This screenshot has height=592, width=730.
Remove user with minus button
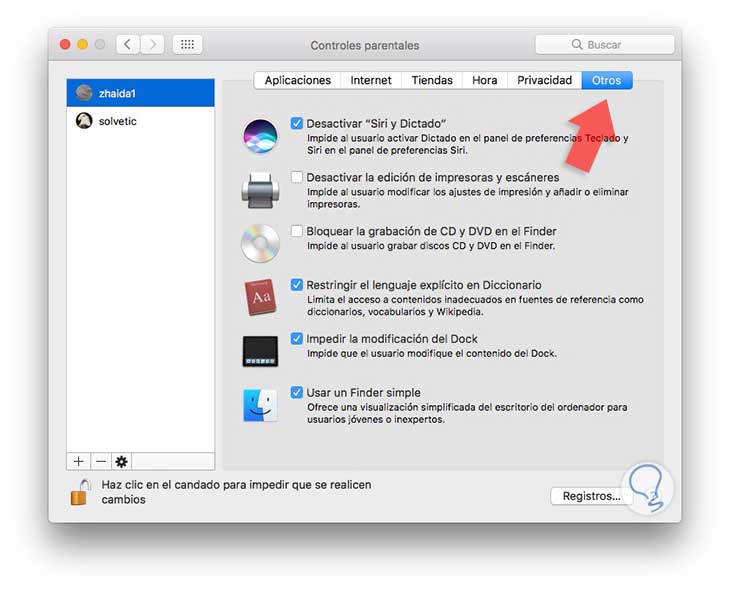(x=101, y=461)
